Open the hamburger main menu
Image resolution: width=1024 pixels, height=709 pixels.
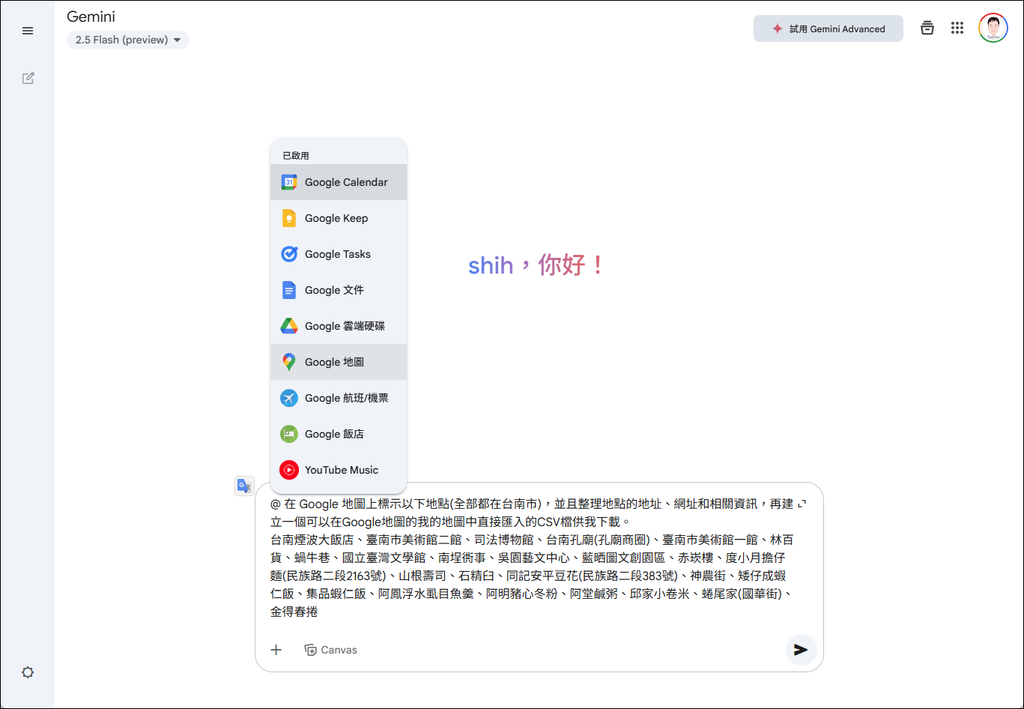point(27,31)
